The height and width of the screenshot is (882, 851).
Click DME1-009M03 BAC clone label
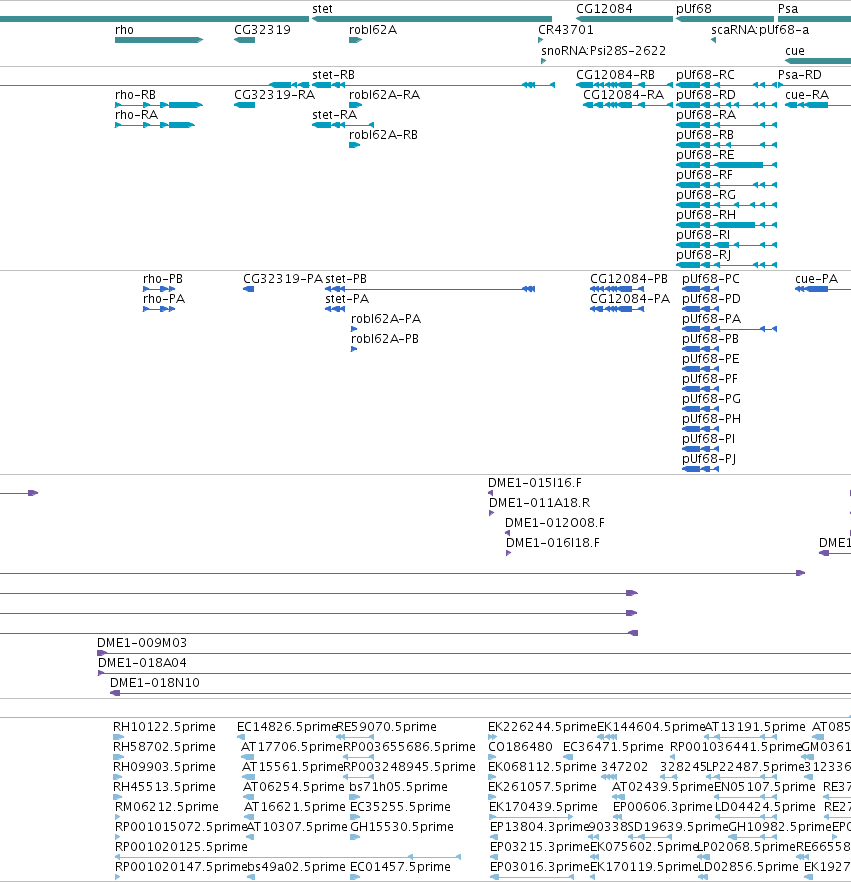pyautogui.click(x=142, y=643)
